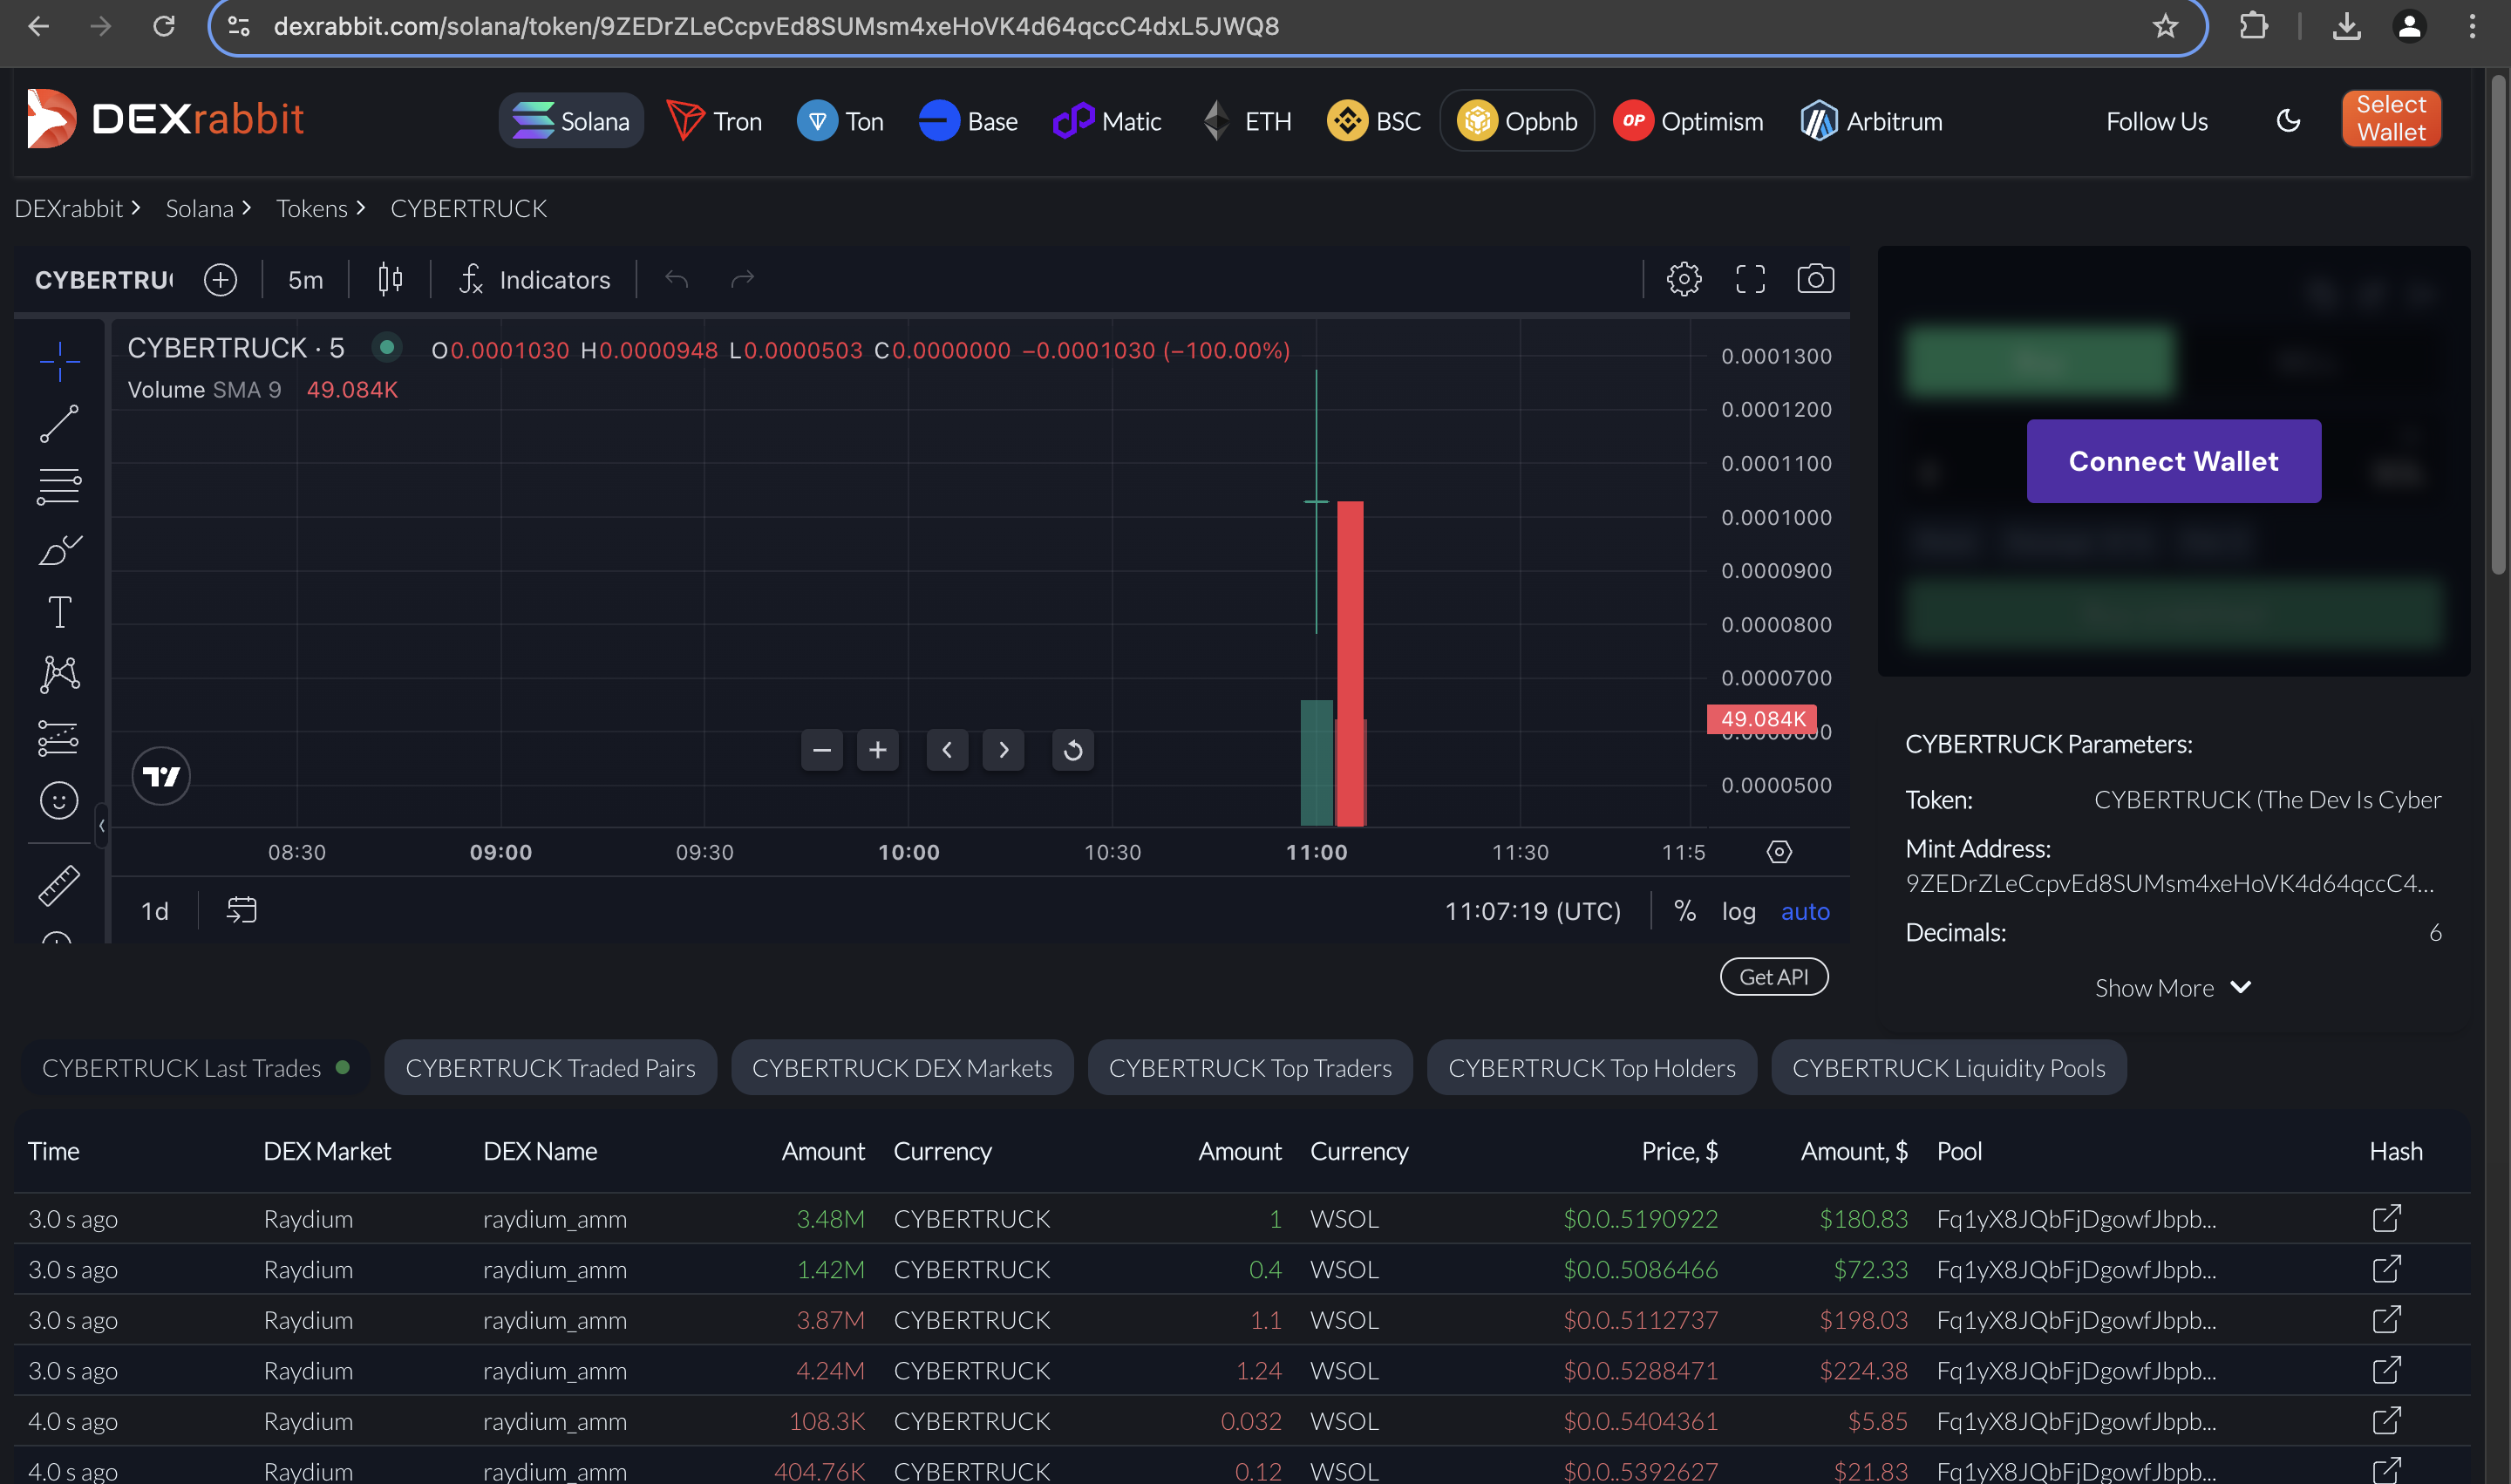Select the Text annotation tool
This screenshot has height=1484, width=2511.
(x=59, y=612)
